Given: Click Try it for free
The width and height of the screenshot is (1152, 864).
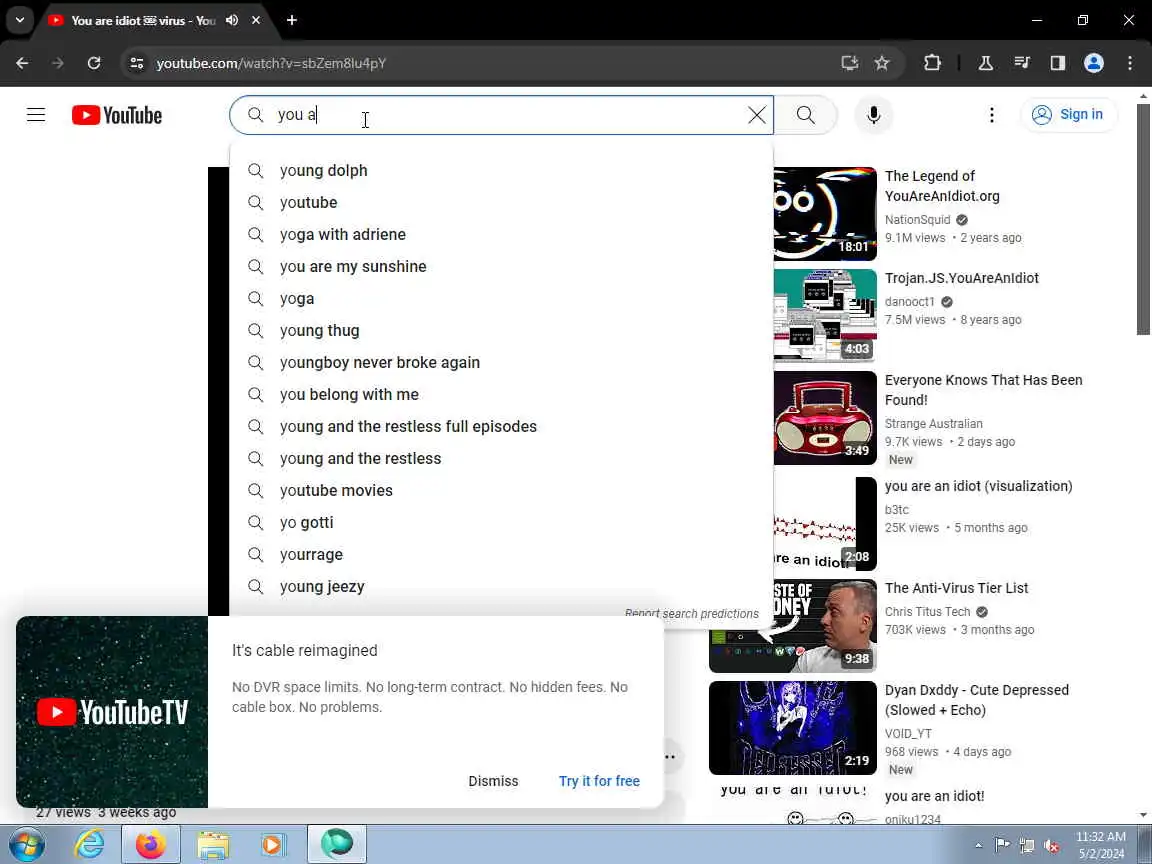Looking at the screenshot, I should [x=599, y=781].
